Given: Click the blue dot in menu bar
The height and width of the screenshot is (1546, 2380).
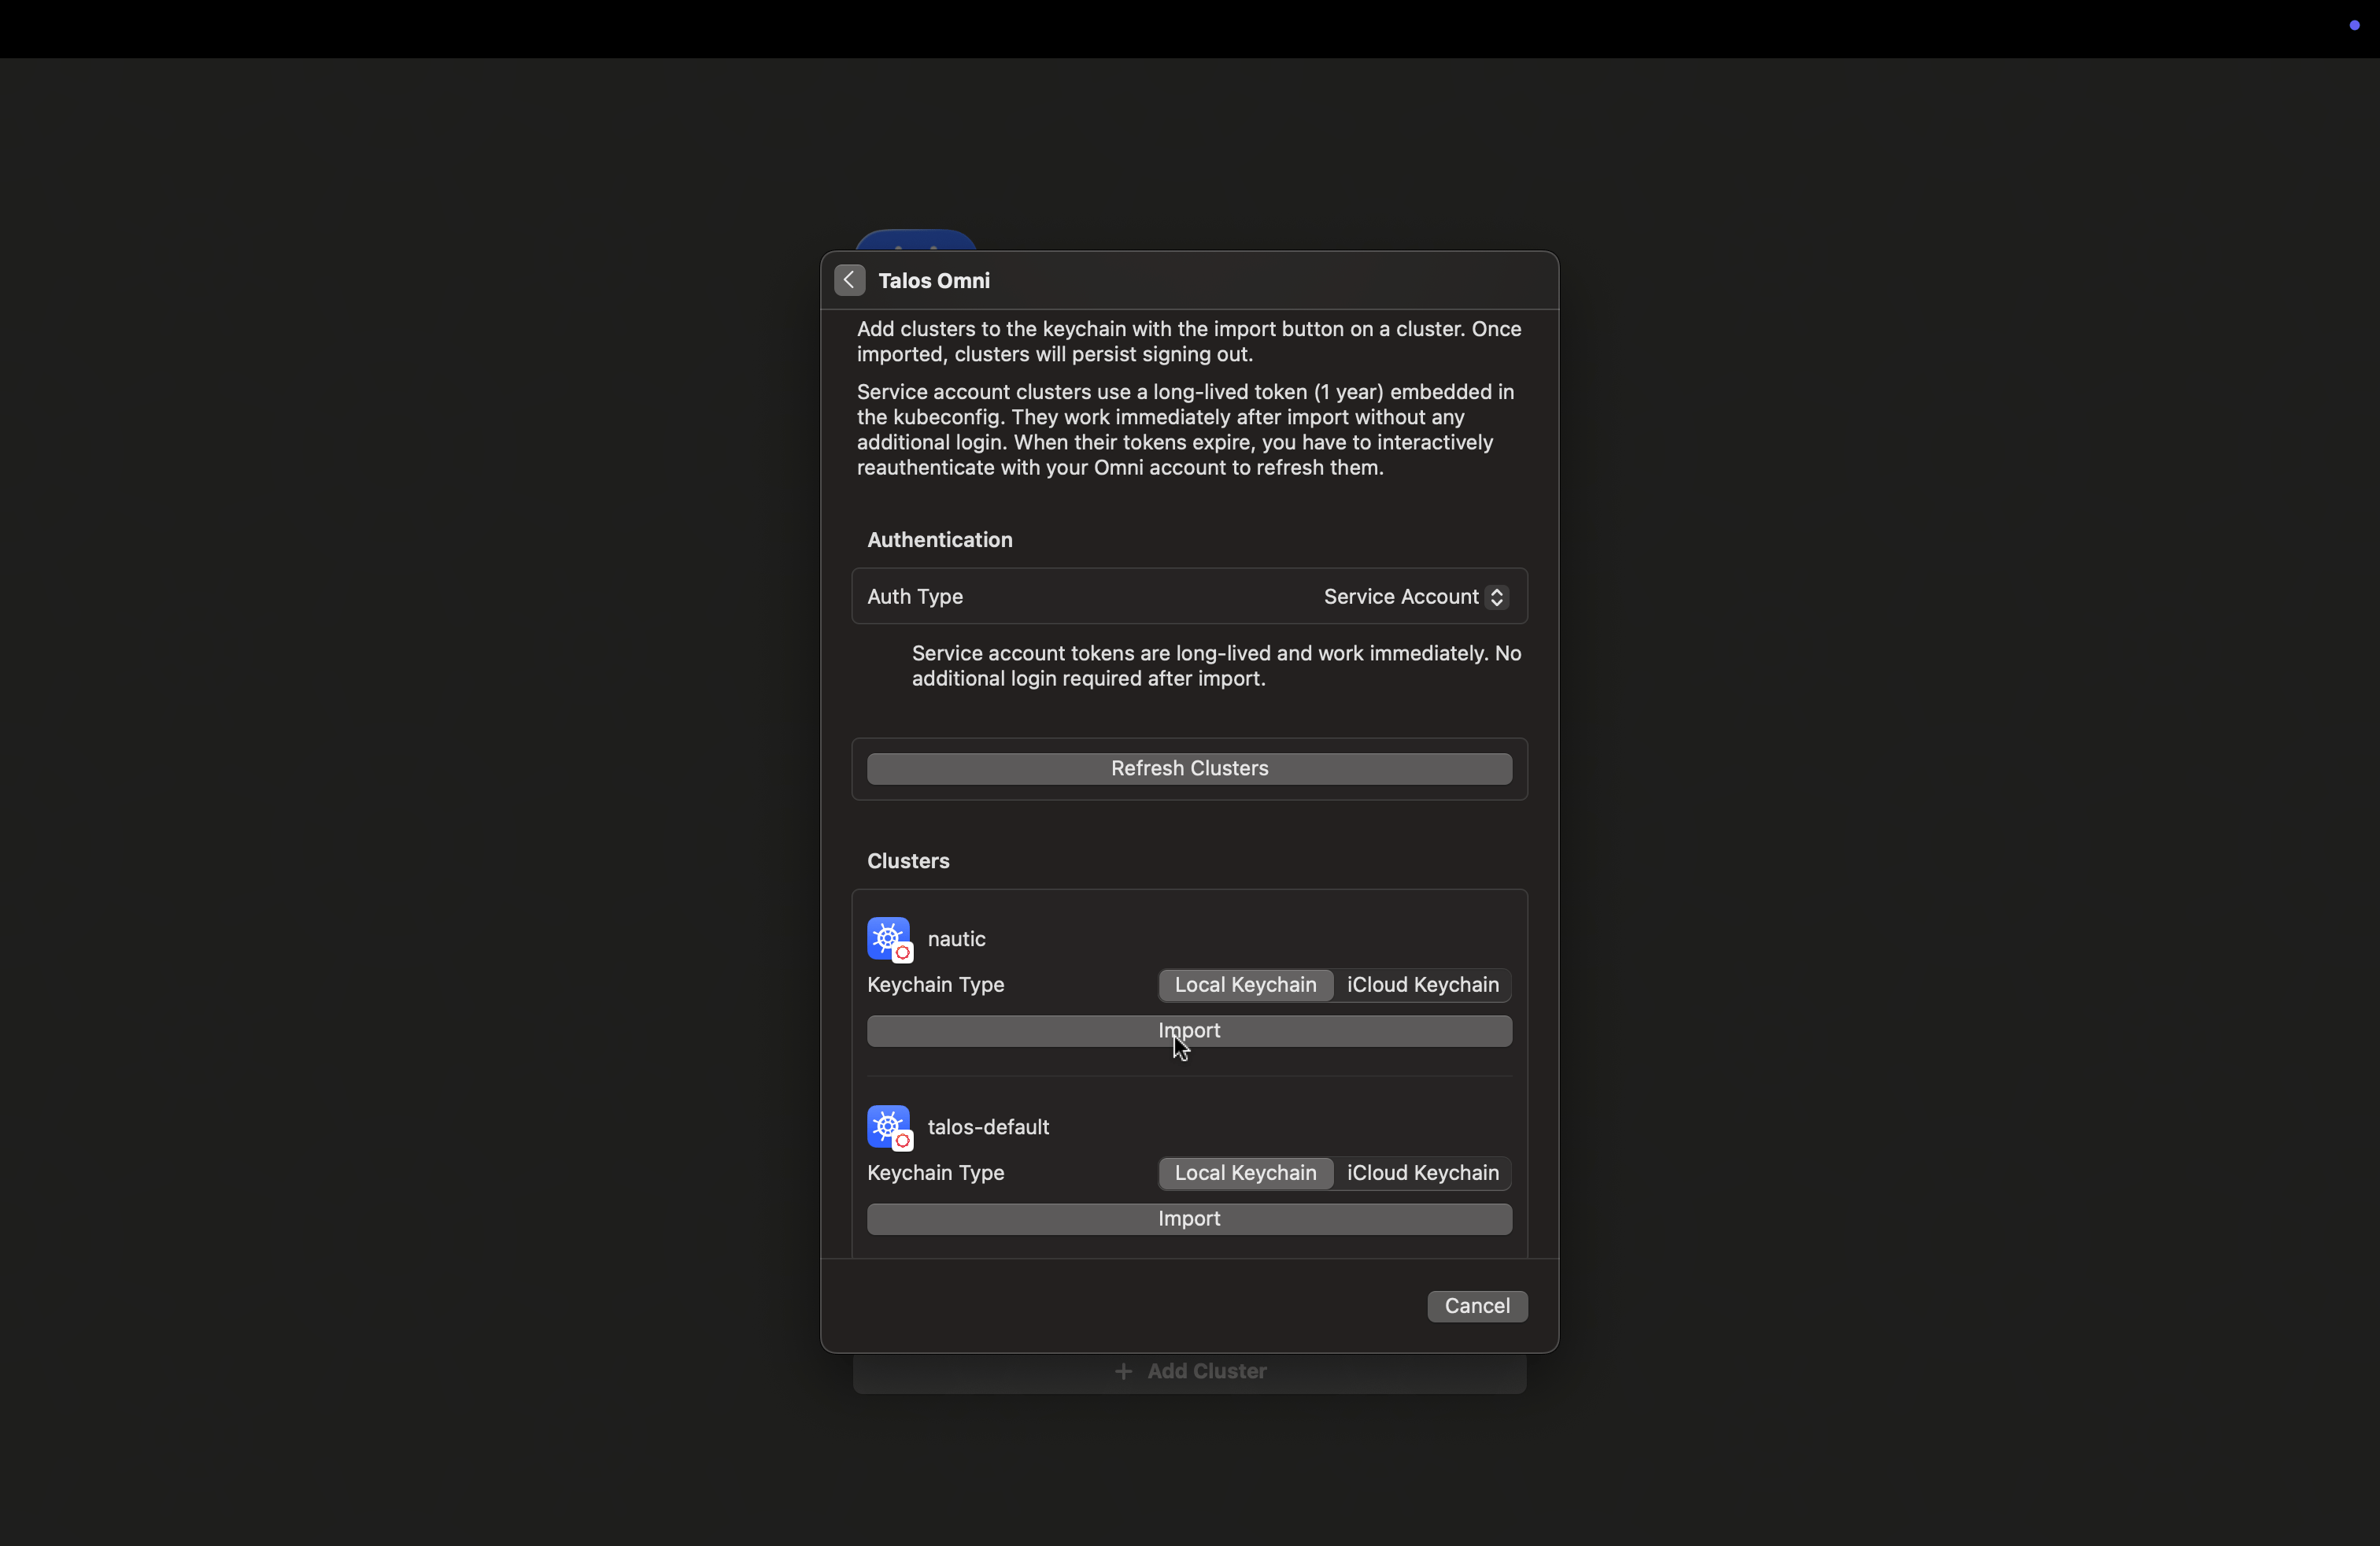Looking at the screenshot, I should [2354, 26].
